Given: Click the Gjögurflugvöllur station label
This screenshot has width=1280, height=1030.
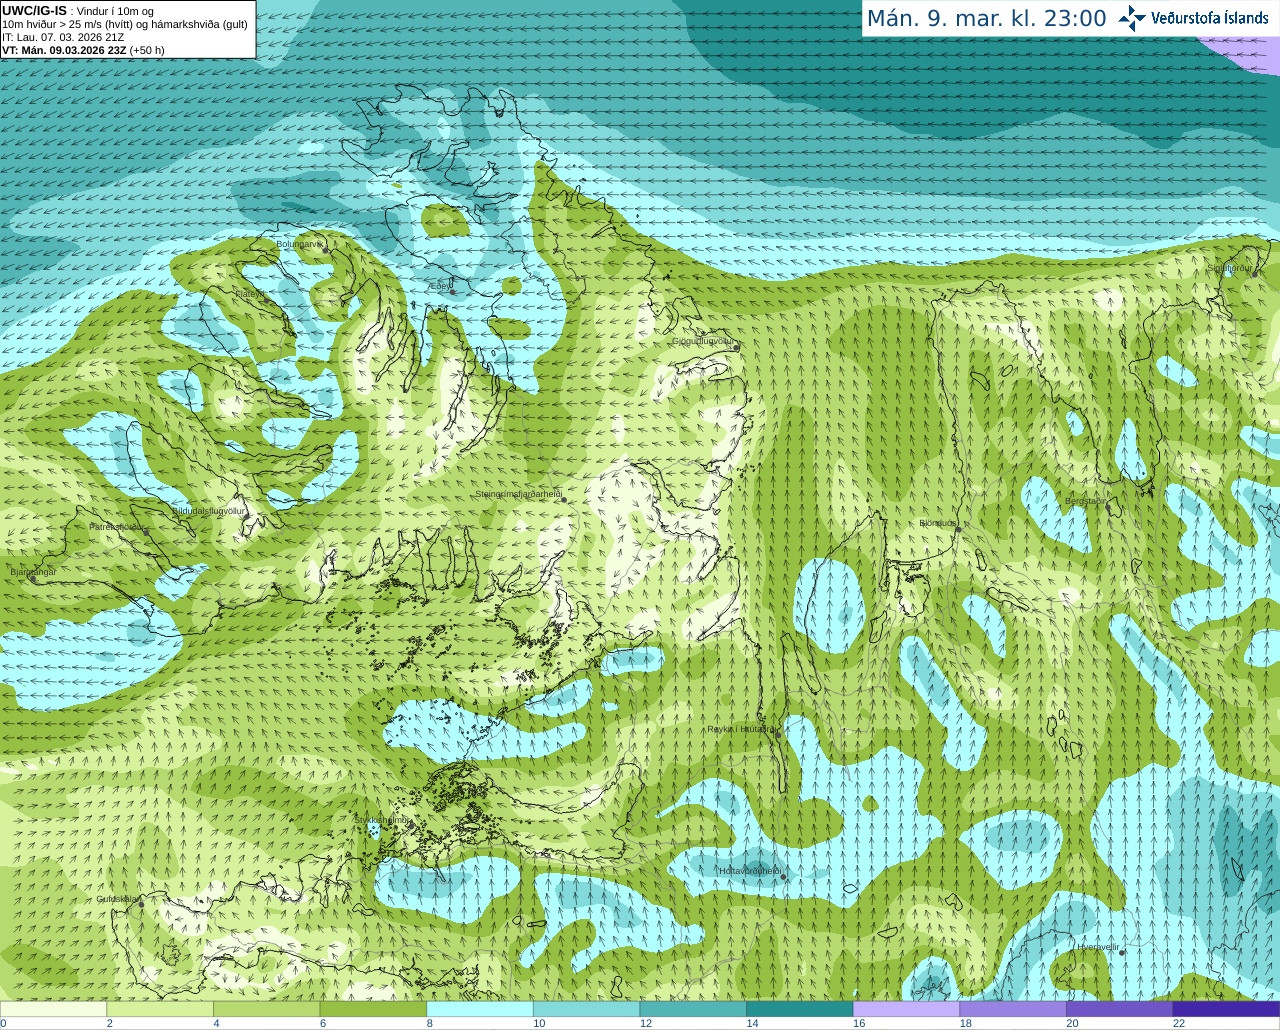Looking at the screenshot, I should pos(702,341).
